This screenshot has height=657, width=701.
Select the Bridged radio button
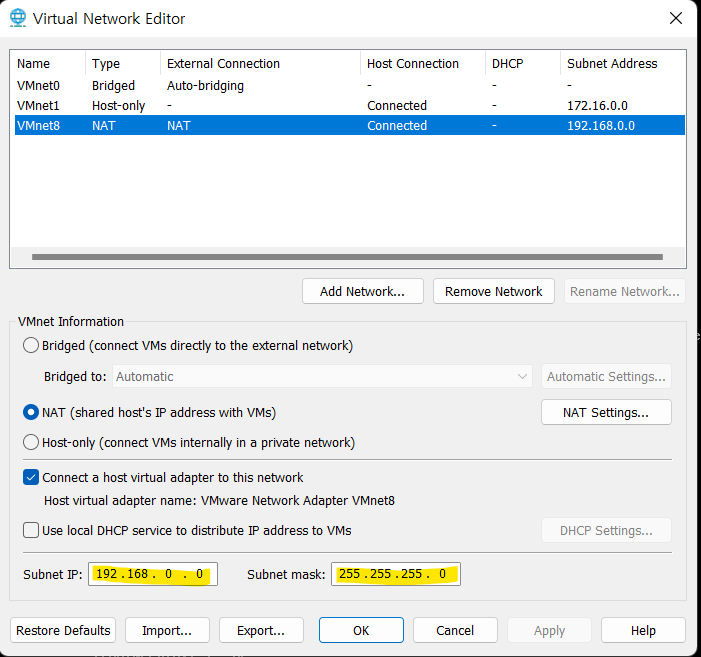(x=31, y=345)
